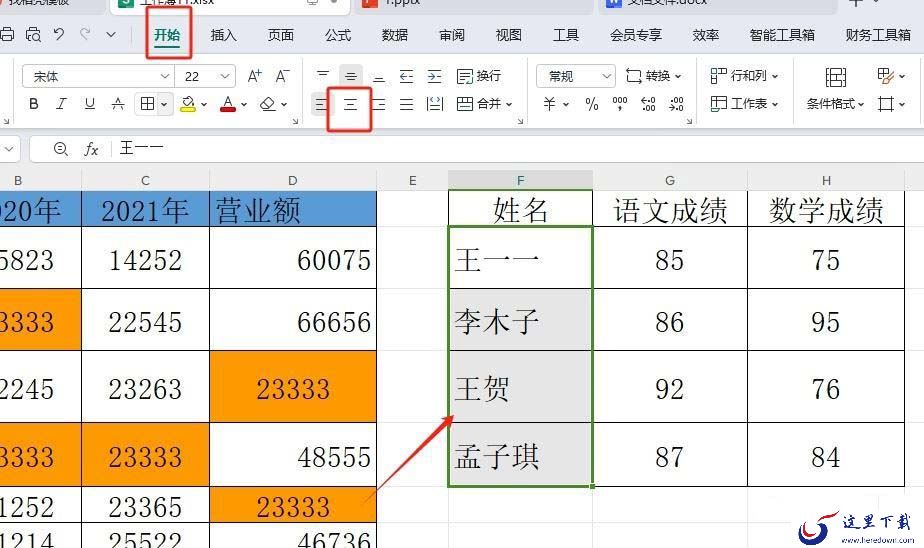Click the decrease font size icon
Viewport: 924px width, 548px height.
coord(282,76)
